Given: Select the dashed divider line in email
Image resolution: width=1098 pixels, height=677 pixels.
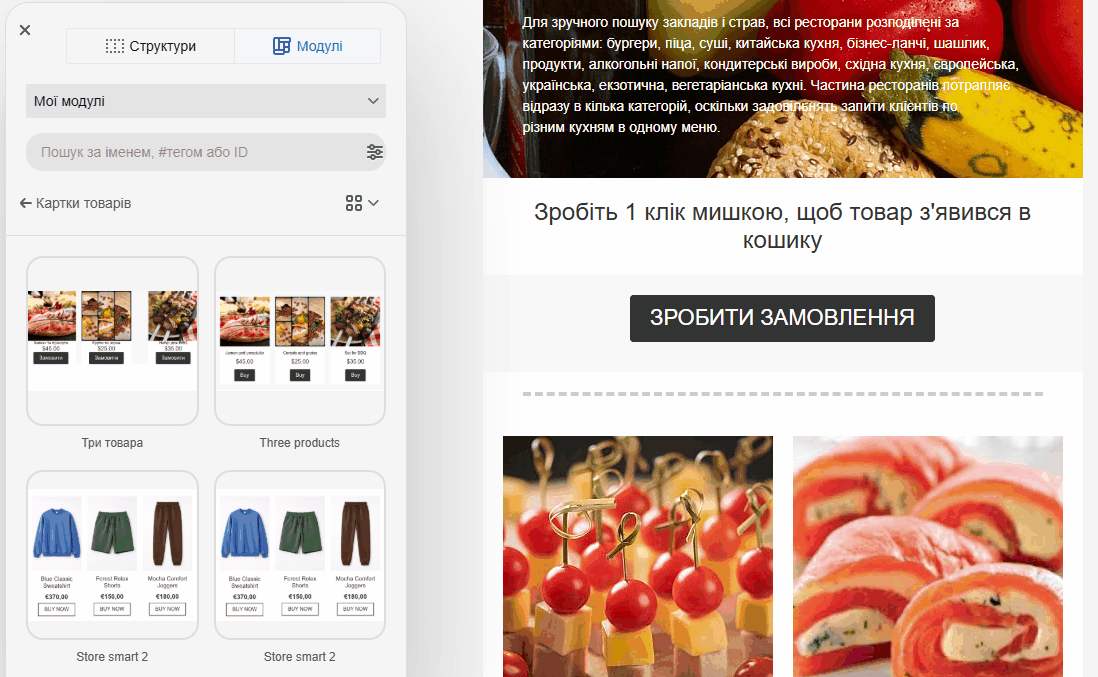Looking at the screenshot, I should [782, 394].
